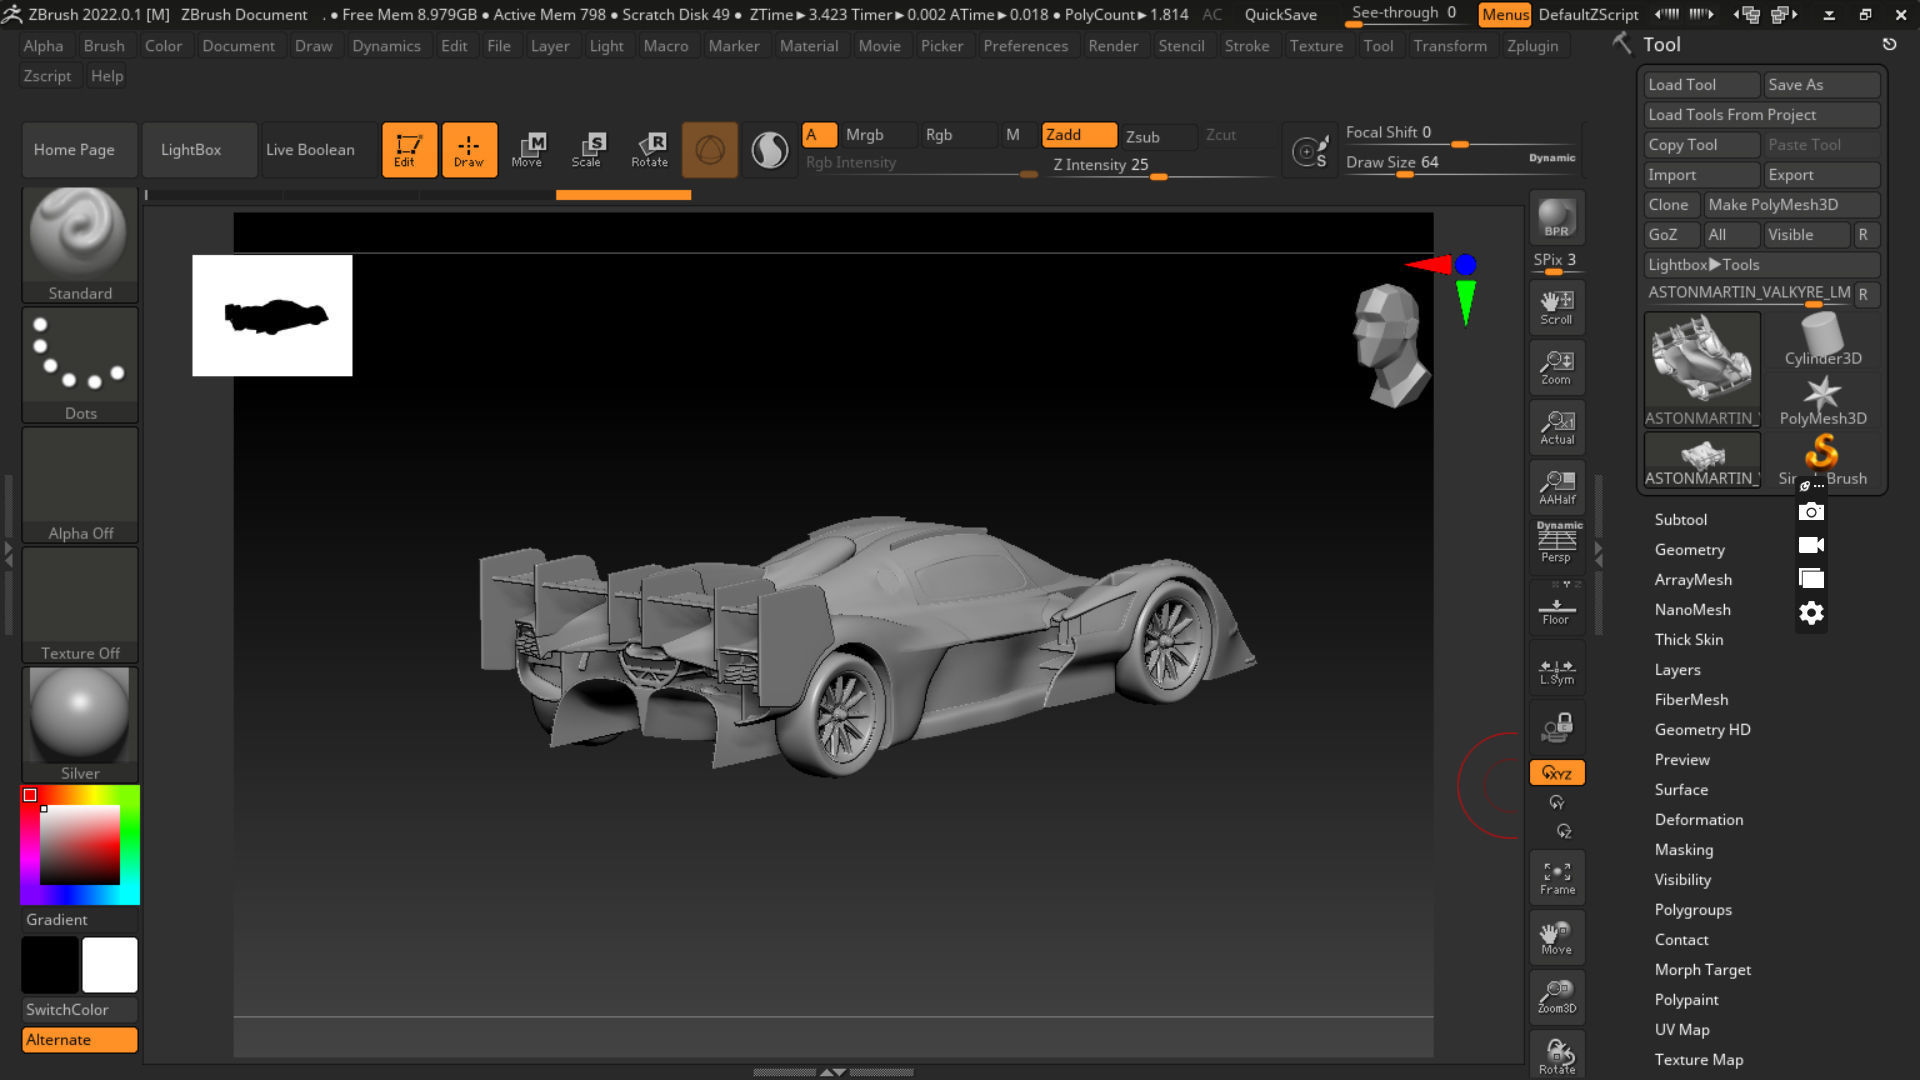Toggle the XYZ rotation mode
Image resolution: width=1920 pixels, height=1080 pixels.
click(1557, 773)
